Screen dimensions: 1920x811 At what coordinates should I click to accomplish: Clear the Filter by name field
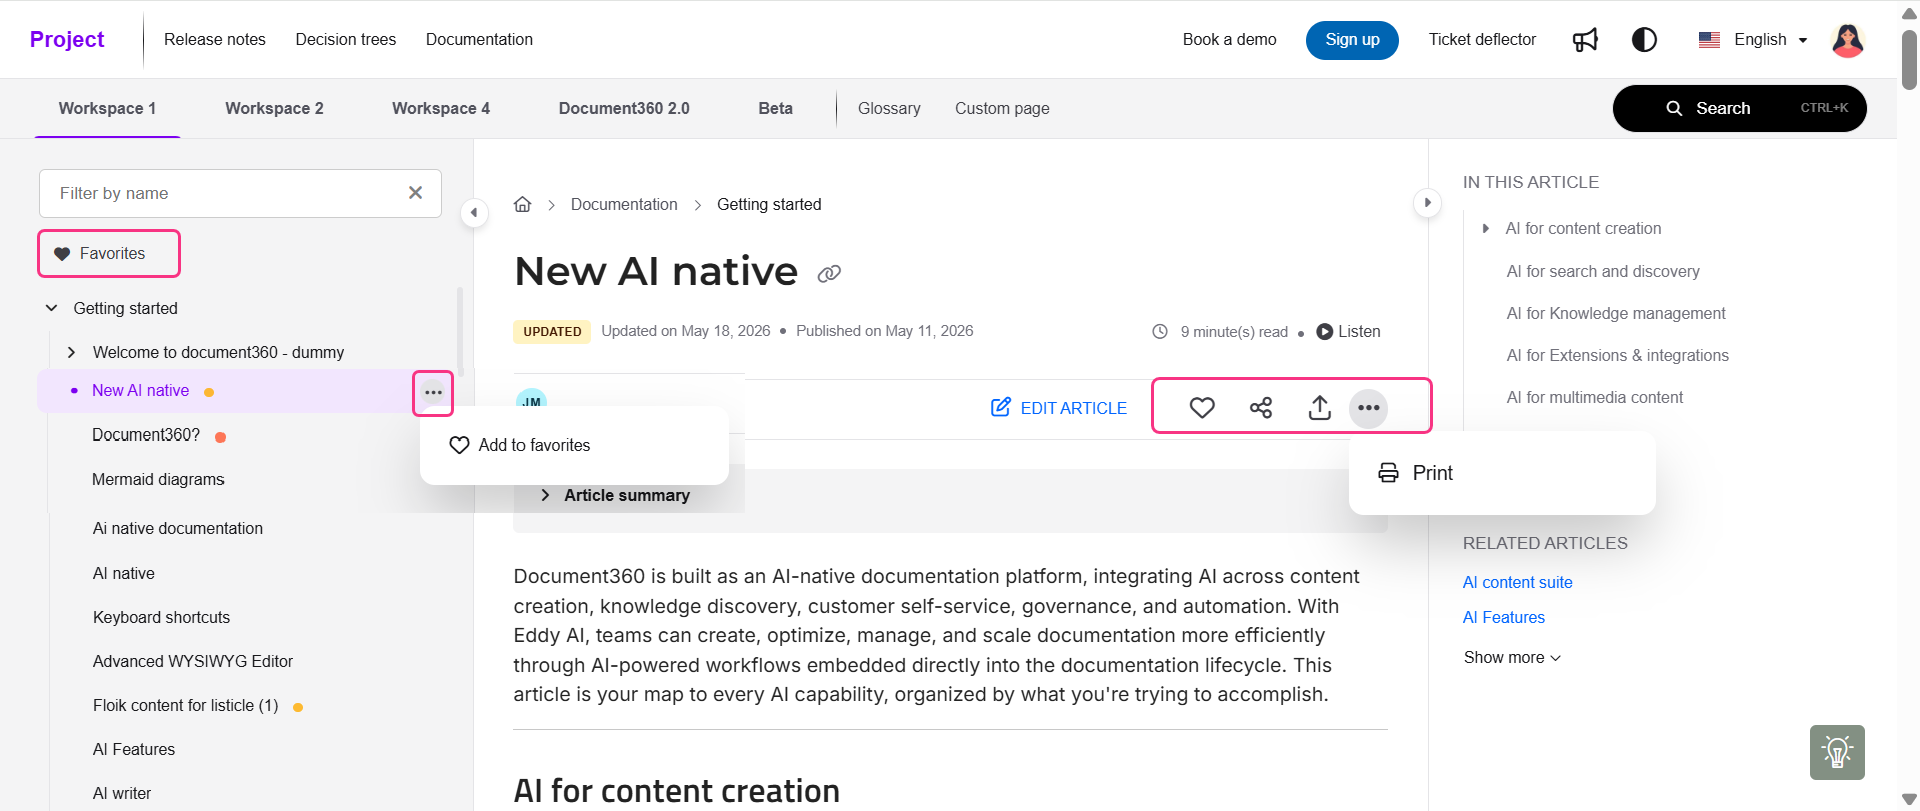point(415,193)
